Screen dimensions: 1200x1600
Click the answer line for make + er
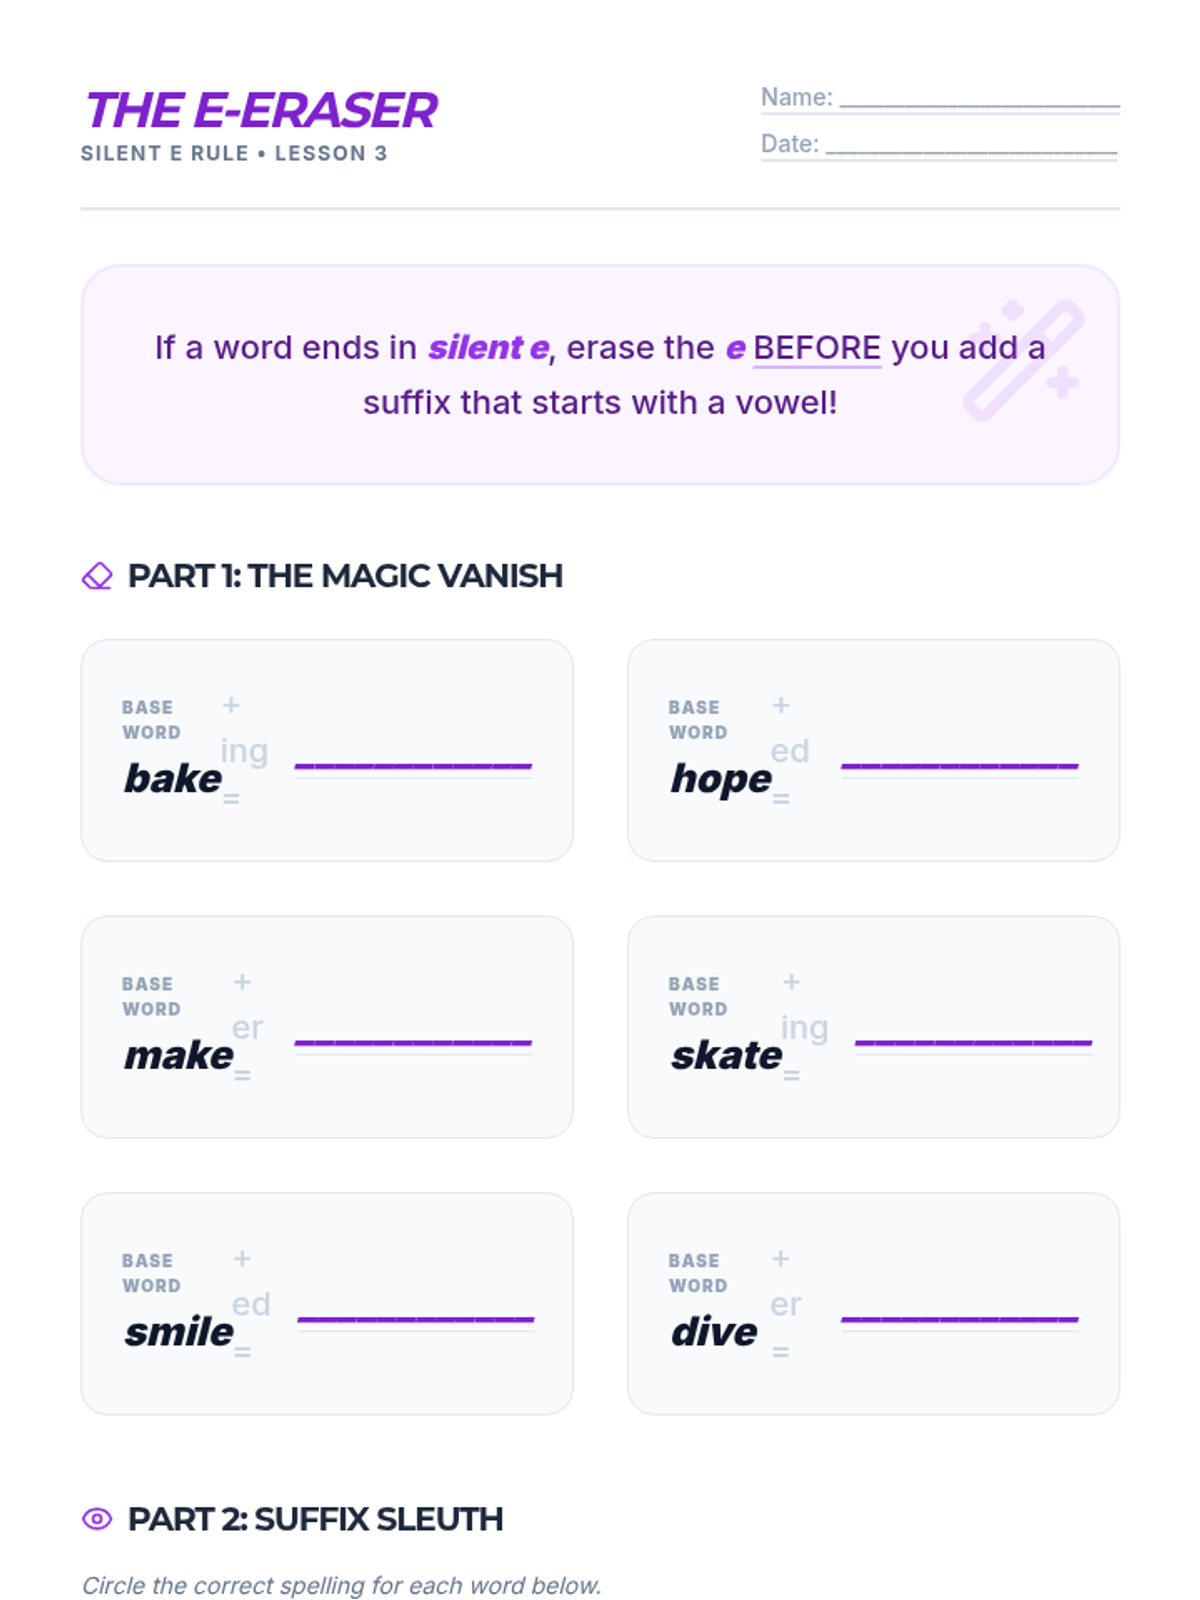tap(413, 1044)
